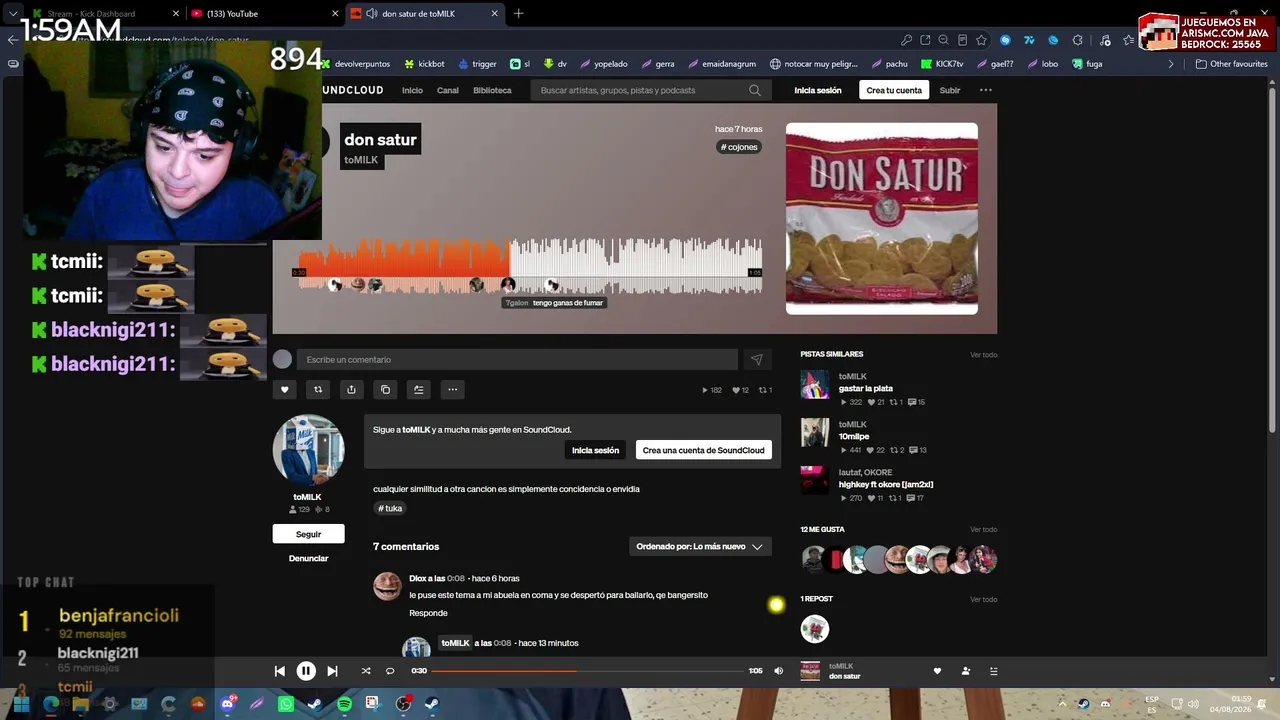Viewport: 1280px width, 720px height.
Task: Click Subir in the SoundCloud header
Action: tap(950, 90)
